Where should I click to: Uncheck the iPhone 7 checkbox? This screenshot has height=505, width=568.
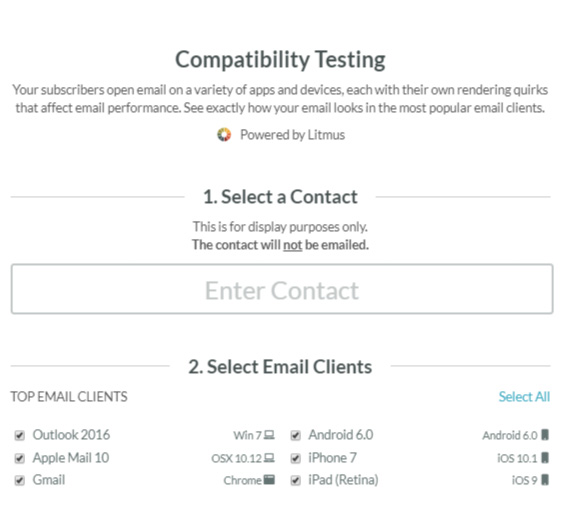pos(296,458)
